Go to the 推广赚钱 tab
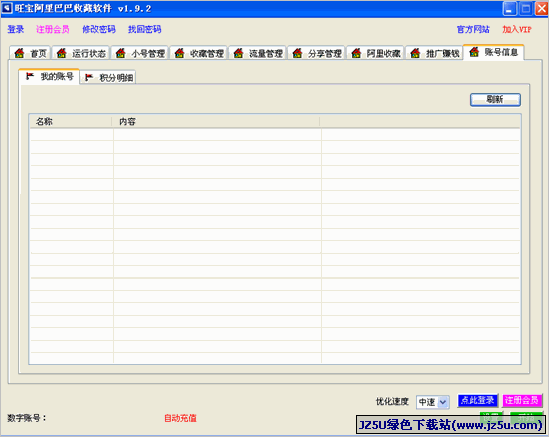 pyautogui.click(x=435, y=53)
